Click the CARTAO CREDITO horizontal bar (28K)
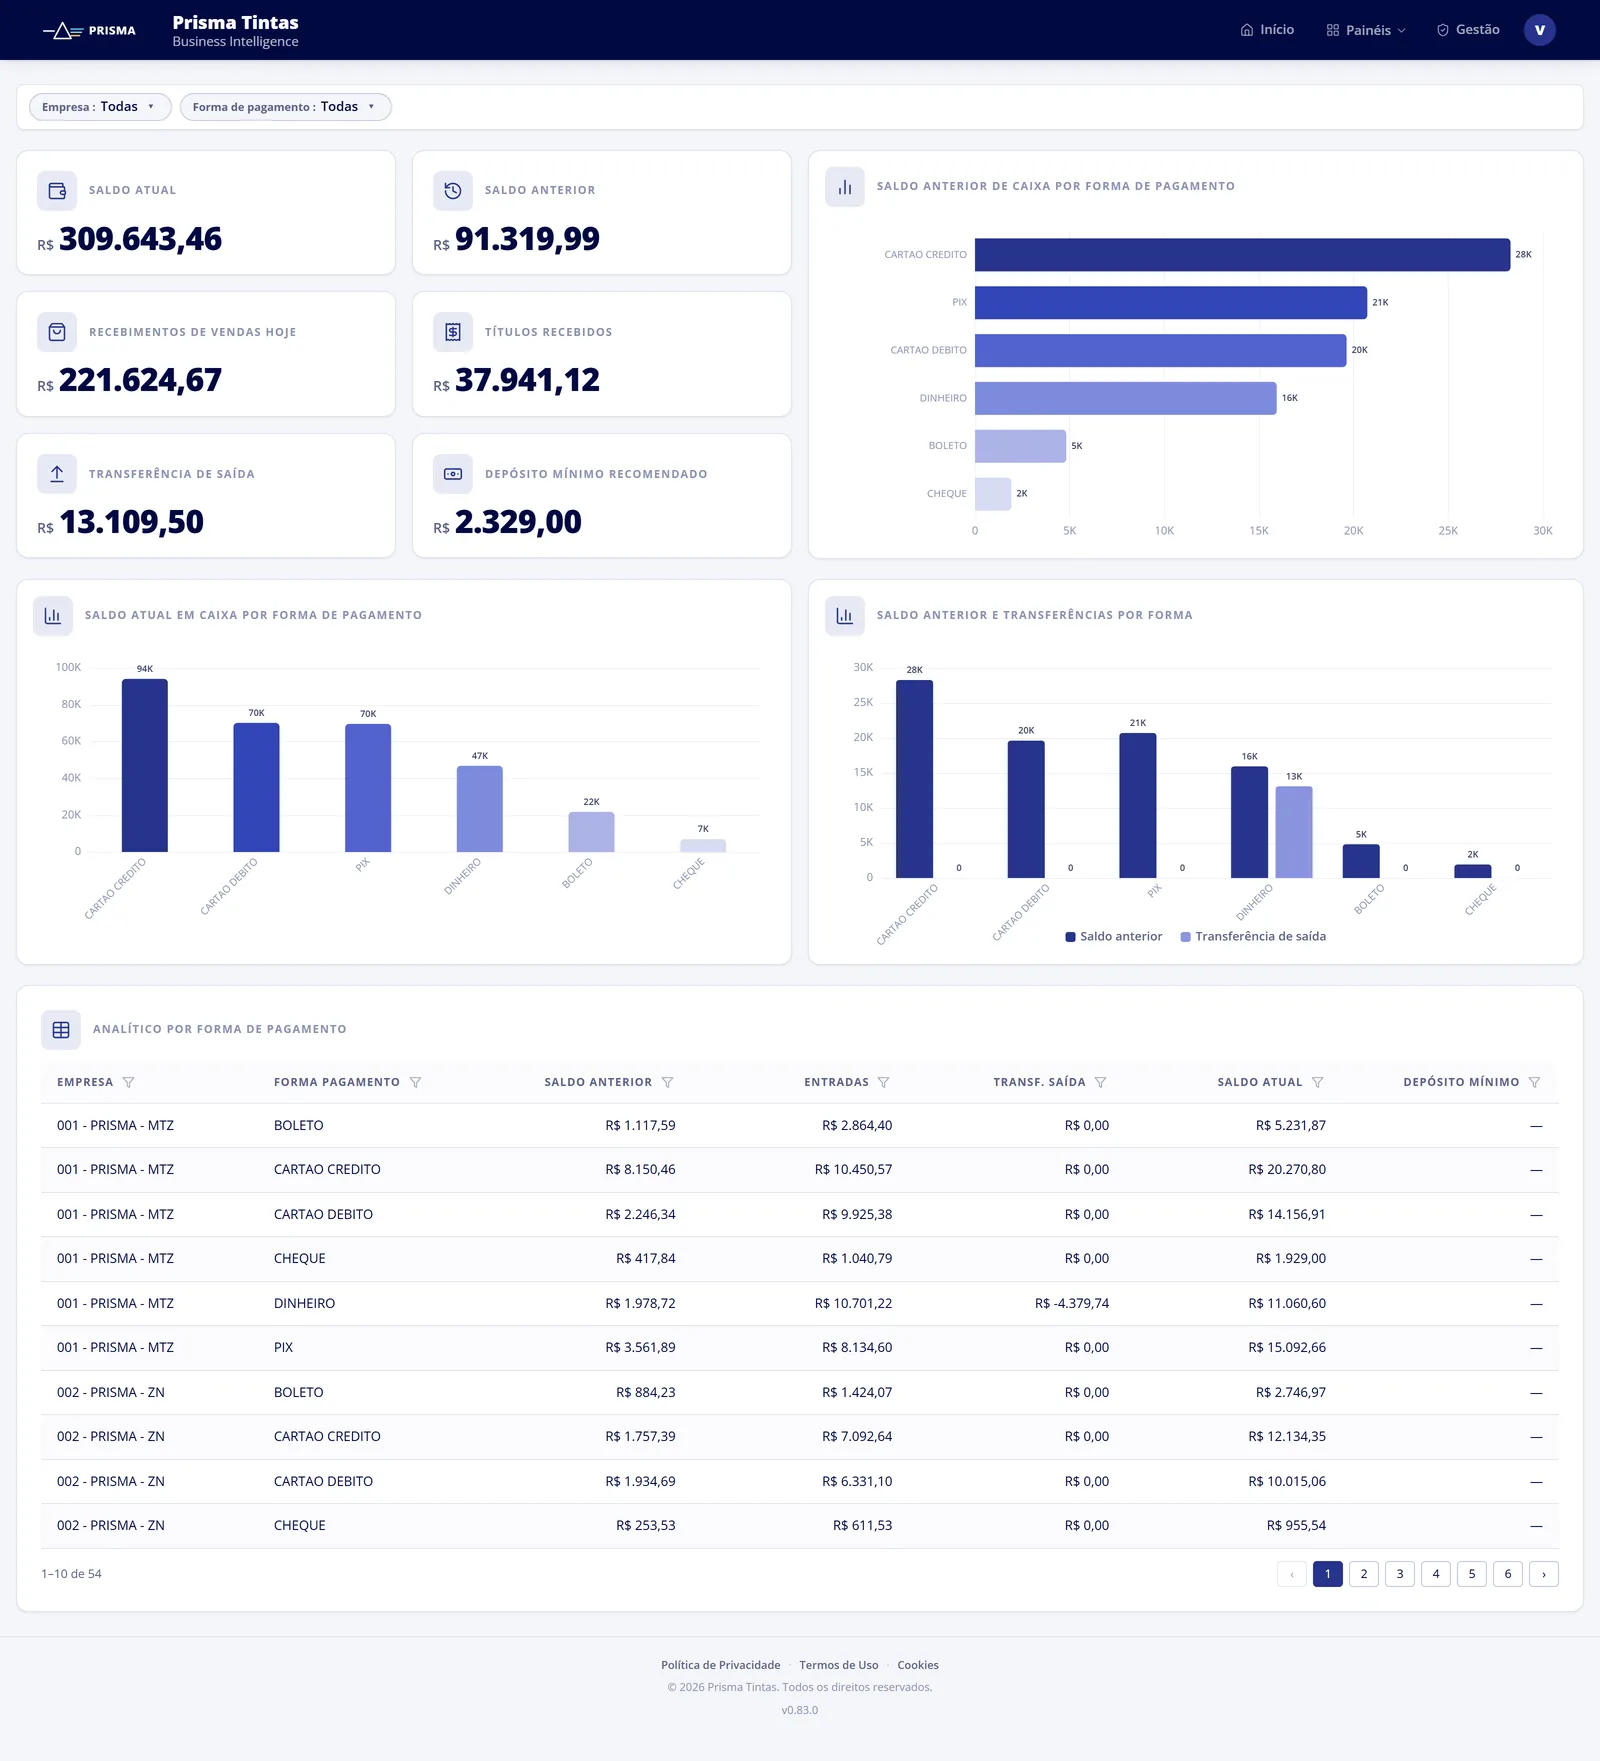1600x1761 pixels. click(1242, 255)
